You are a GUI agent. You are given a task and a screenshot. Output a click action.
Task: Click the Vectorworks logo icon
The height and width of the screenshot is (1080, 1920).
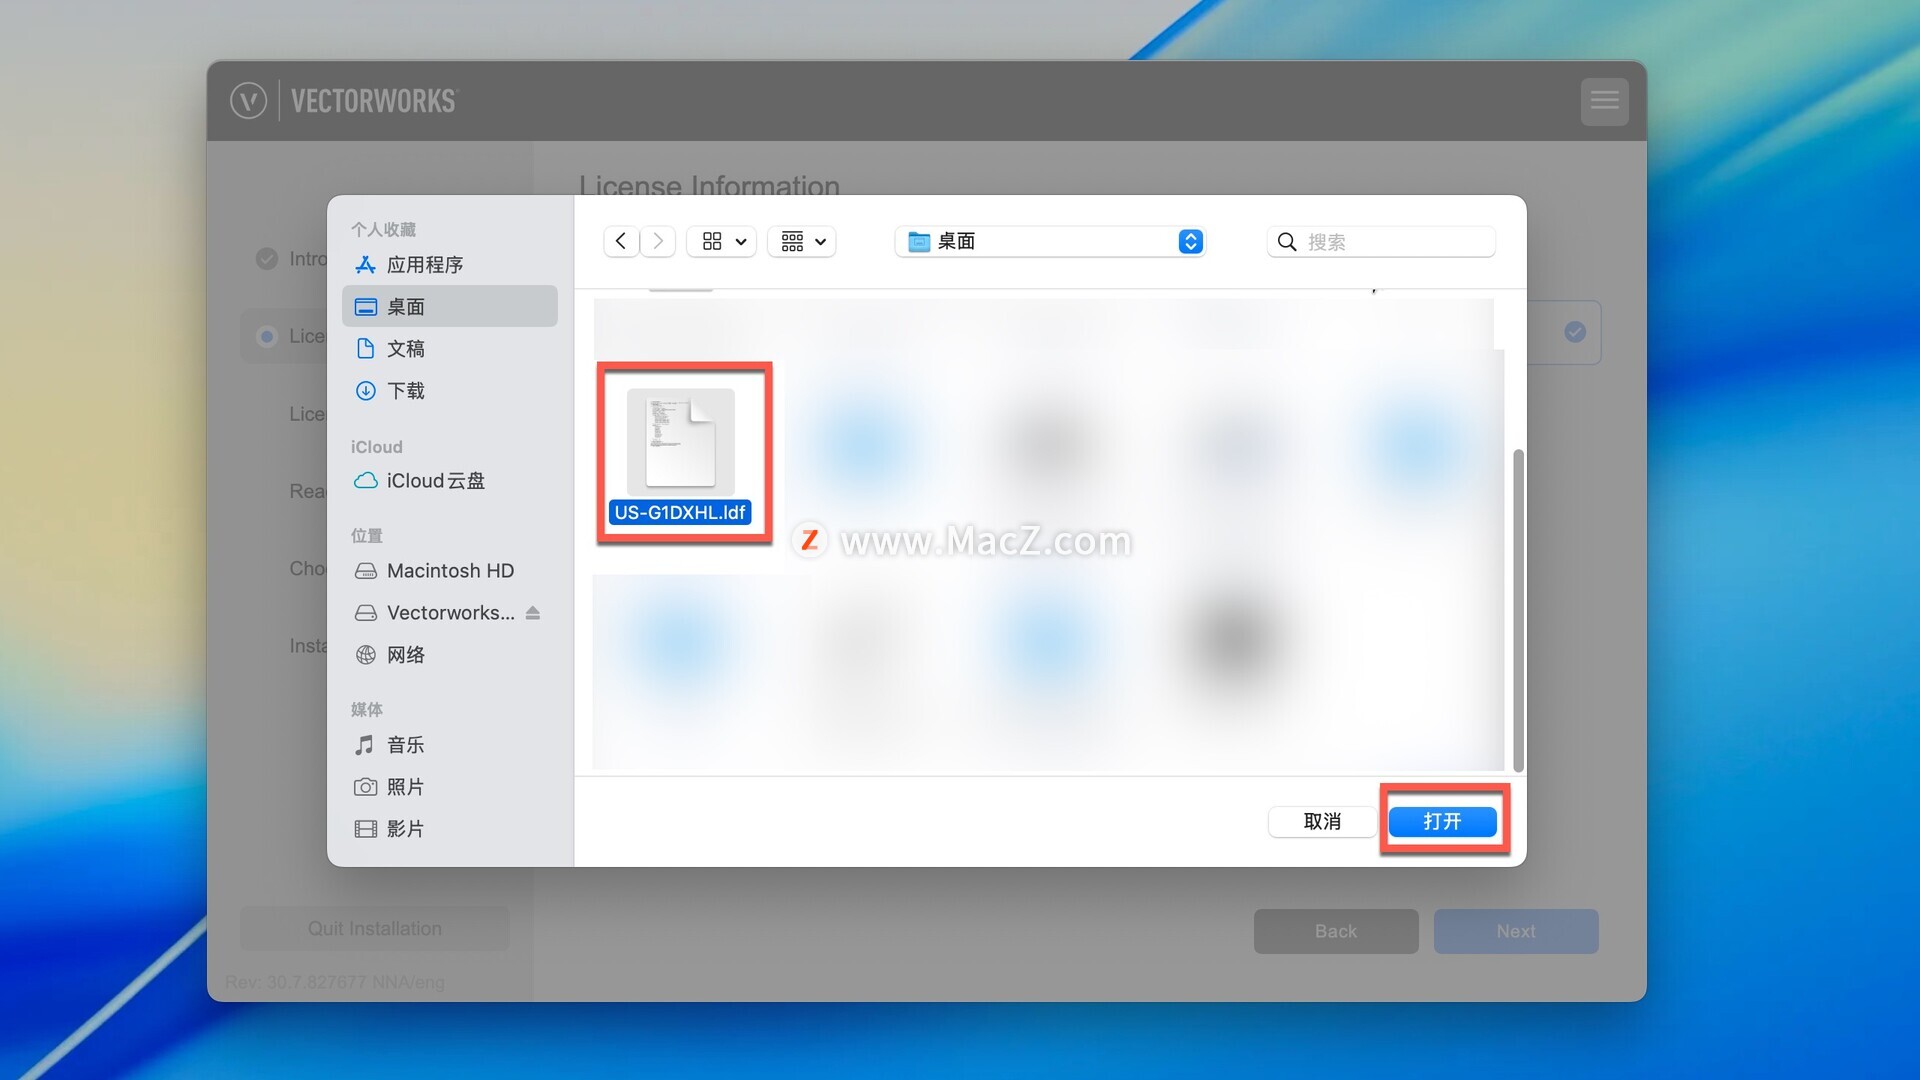[x=248, y=100]
